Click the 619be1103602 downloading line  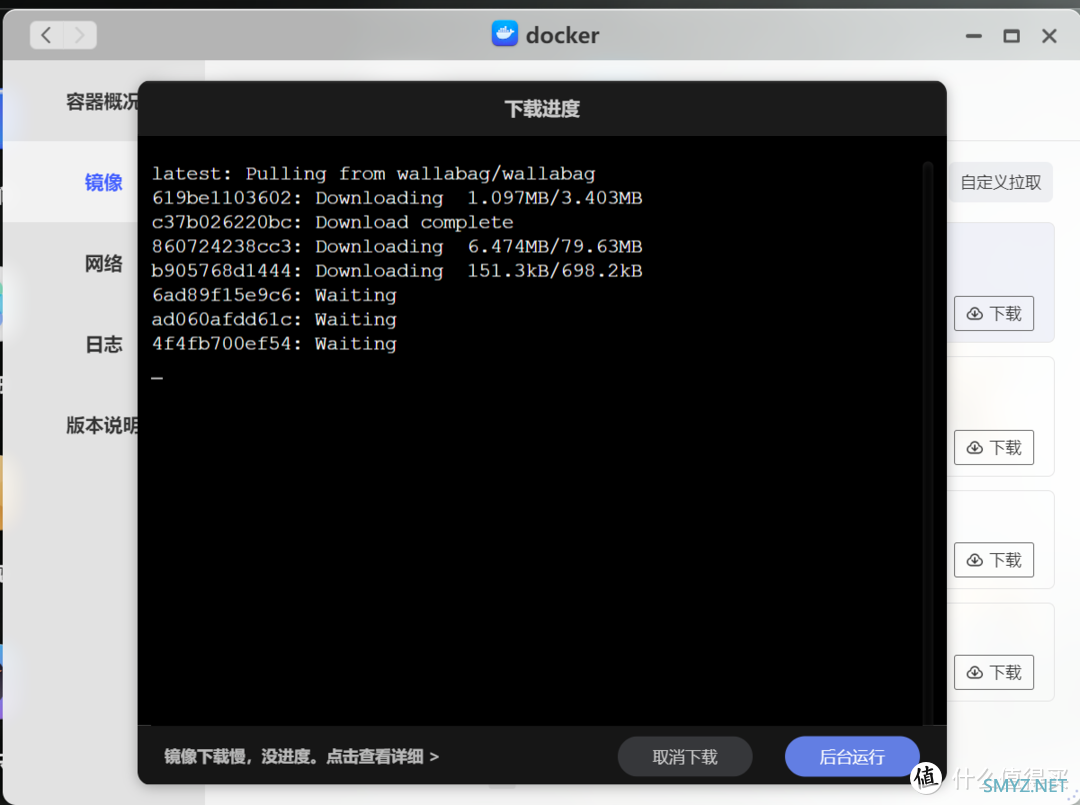pos(397,198)
